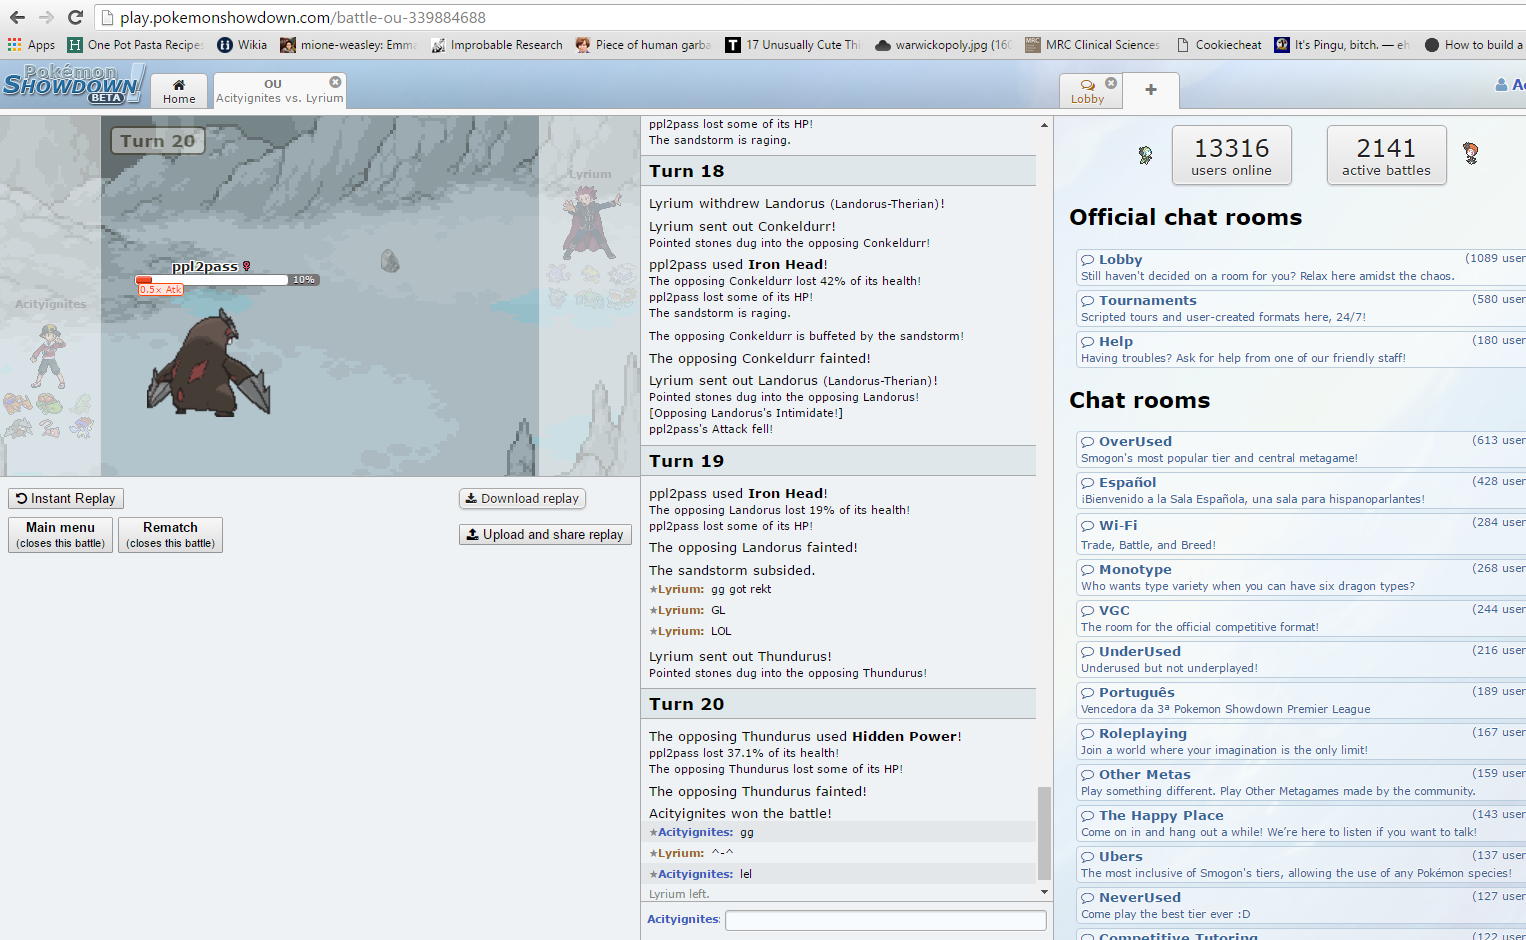Open a new room with plus tab
This screenshot has height=940, width=1526.
point(1151,90)
